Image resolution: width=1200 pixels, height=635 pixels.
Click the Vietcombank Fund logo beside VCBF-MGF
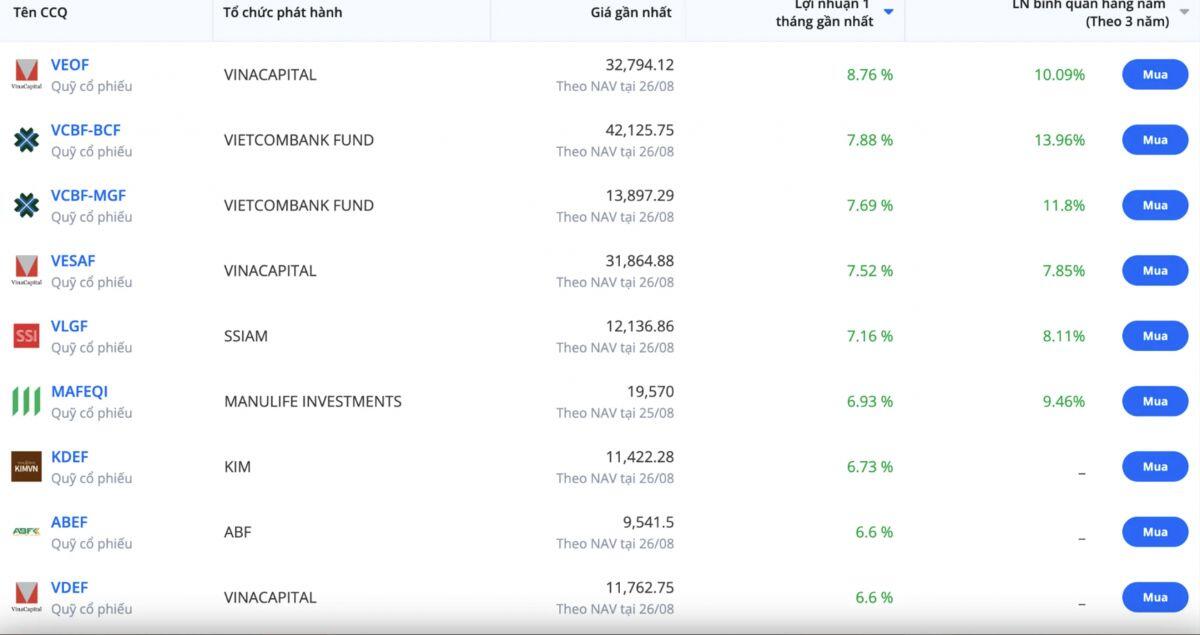tap(26, 205)
